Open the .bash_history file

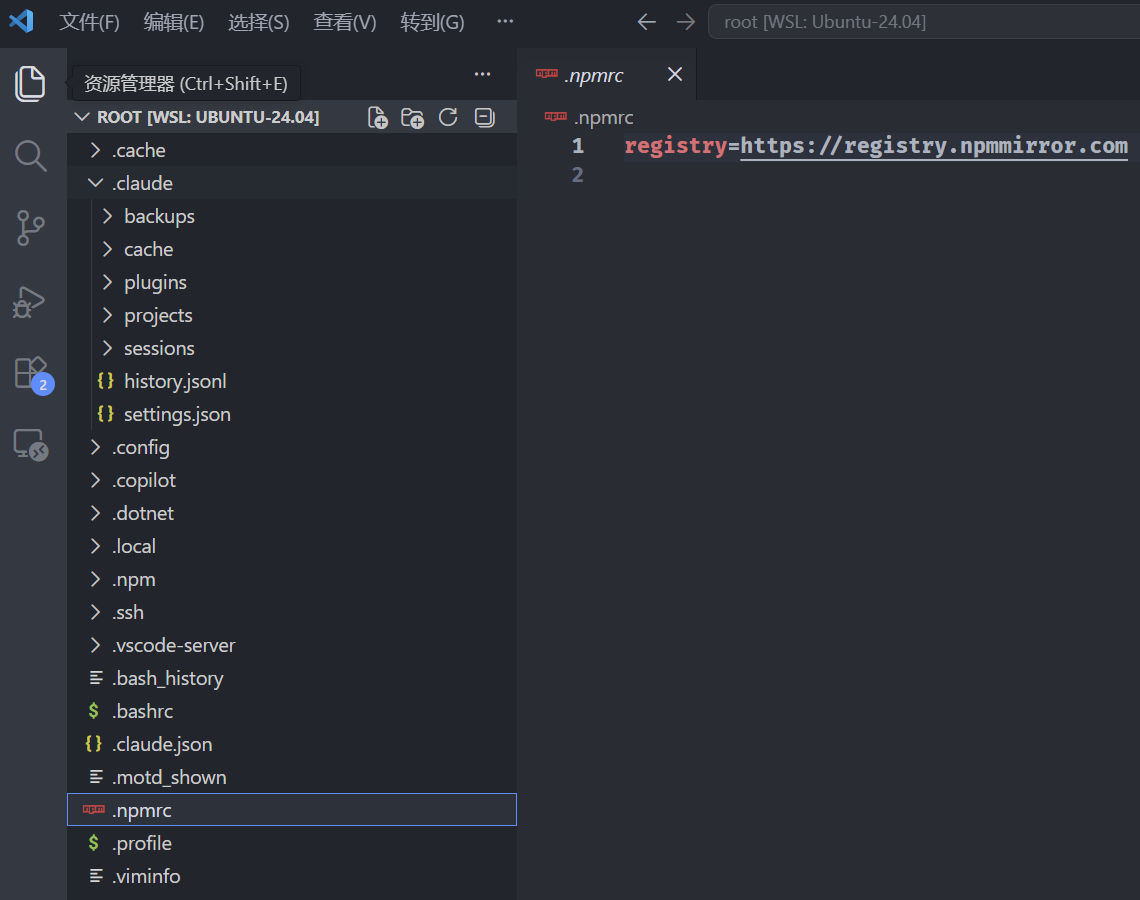pyautogui.click(x=292, y=678)
